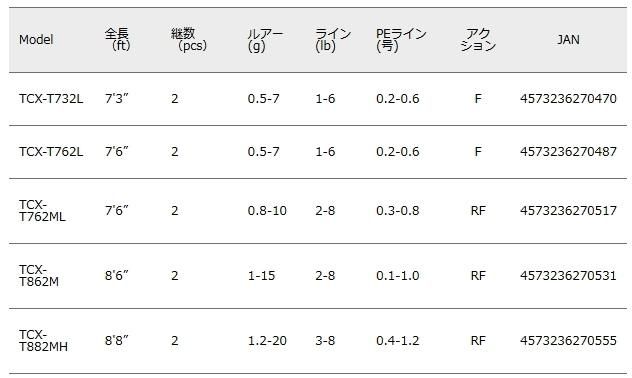Click the 8'8" length value

click(116, 341)
